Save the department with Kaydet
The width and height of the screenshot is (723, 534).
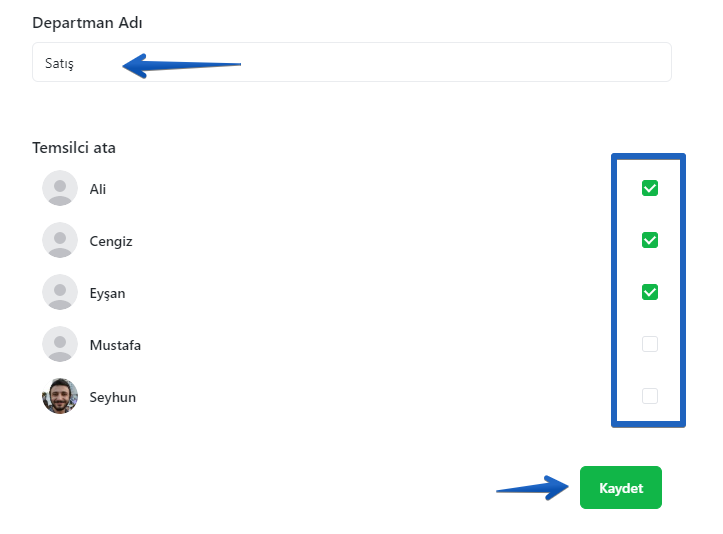621,488
